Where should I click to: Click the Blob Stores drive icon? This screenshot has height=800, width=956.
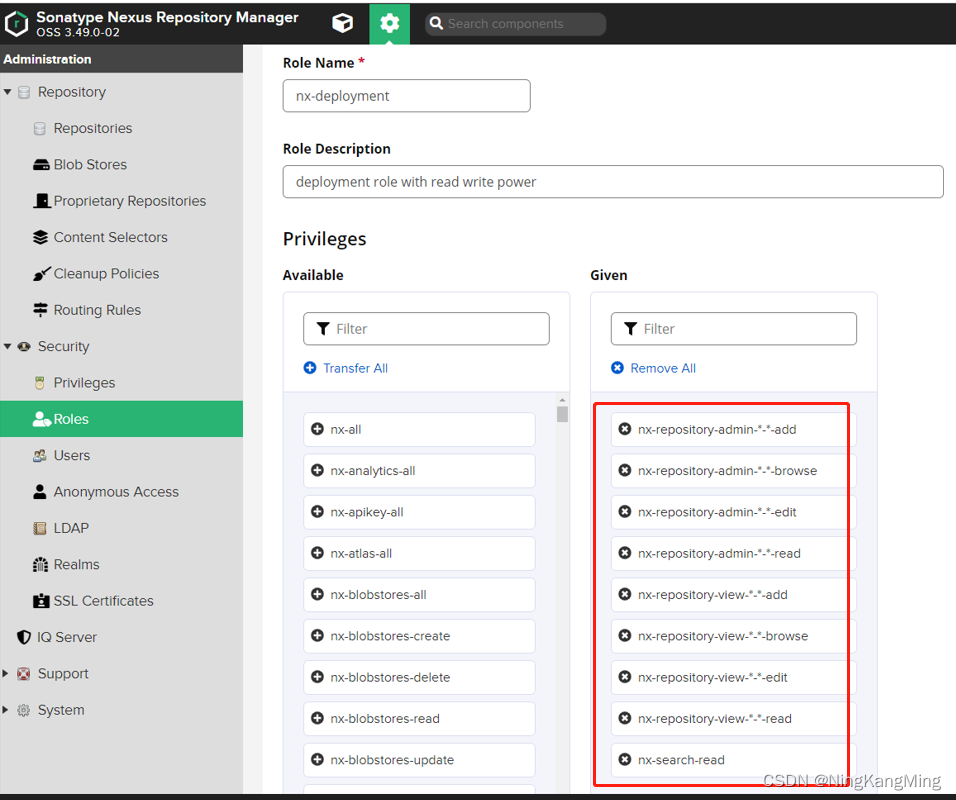[41, 165]
